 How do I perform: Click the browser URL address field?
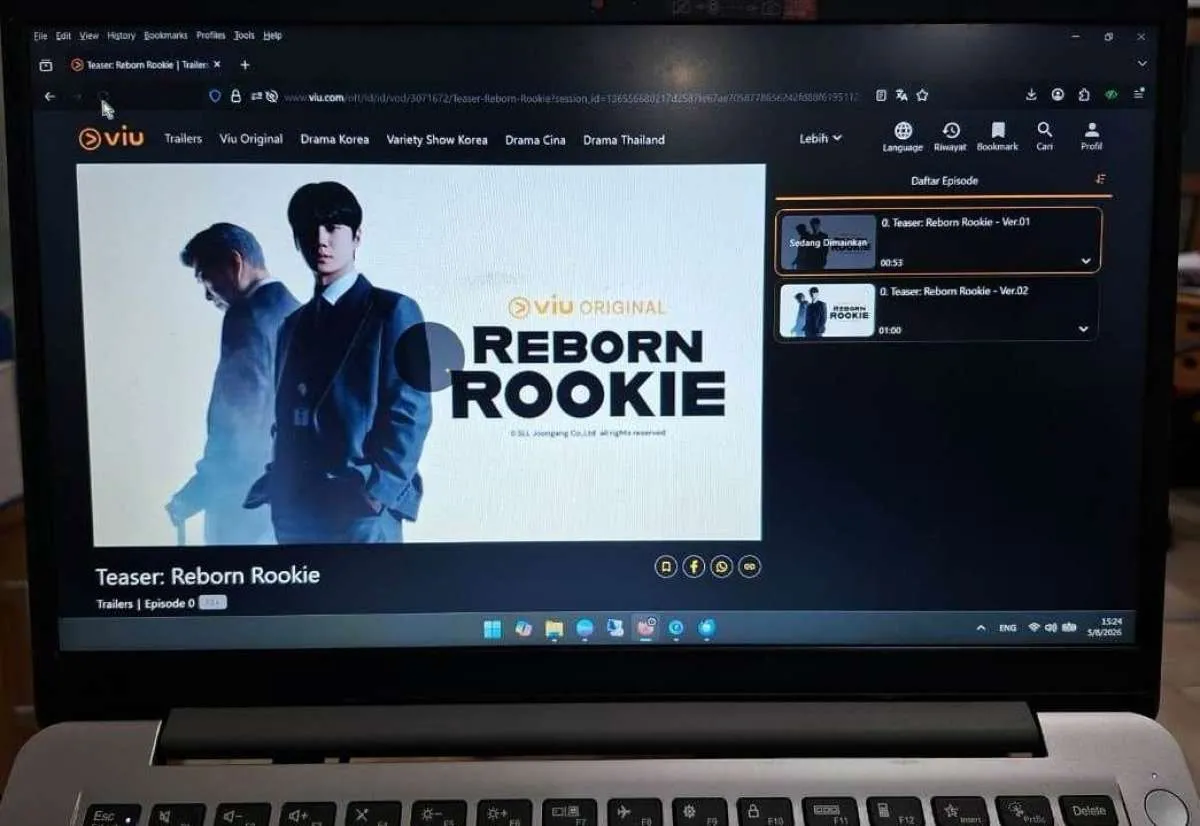coord(570,97)
